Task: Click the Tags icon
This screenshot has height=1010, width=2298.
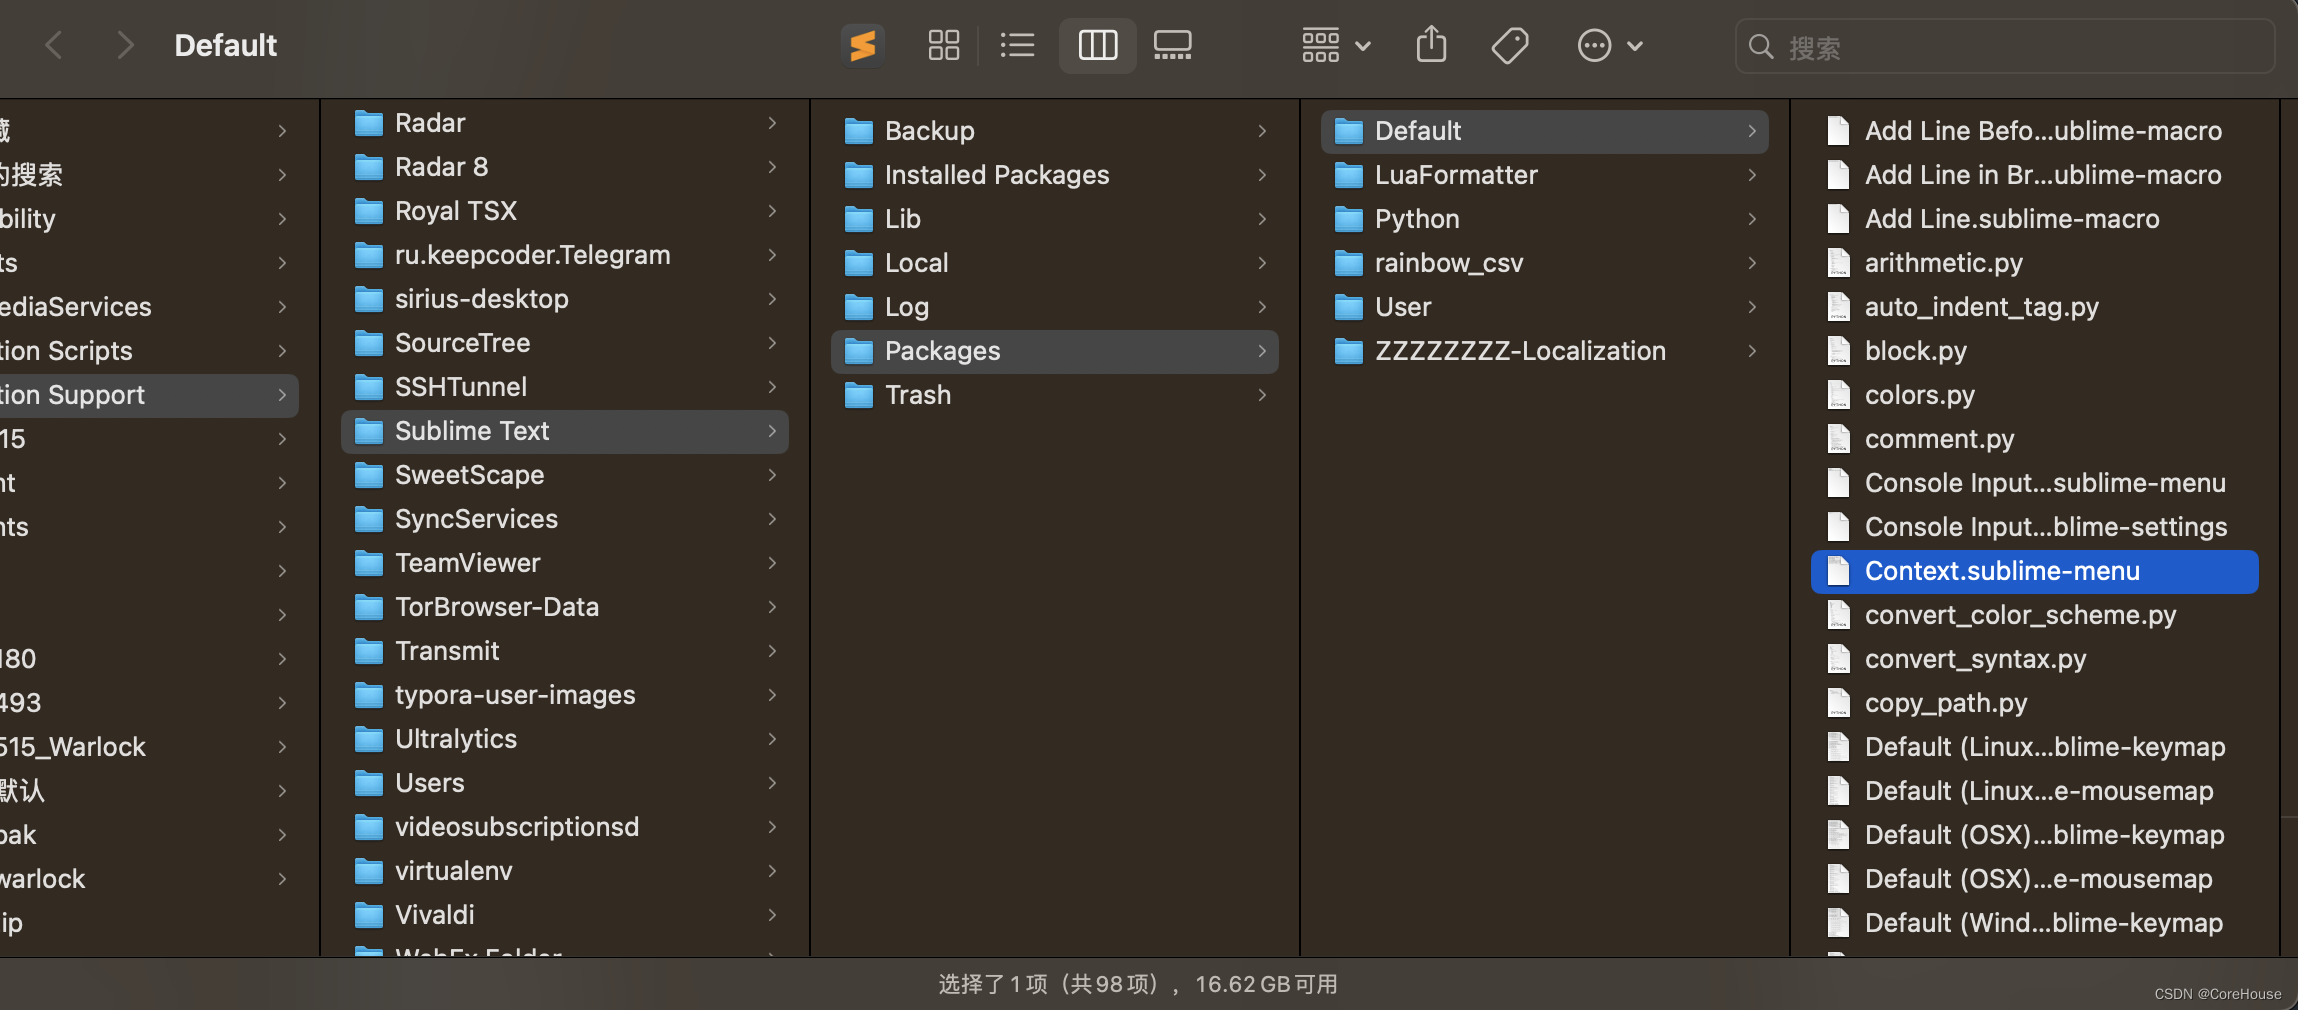Action: [1508, 45]
